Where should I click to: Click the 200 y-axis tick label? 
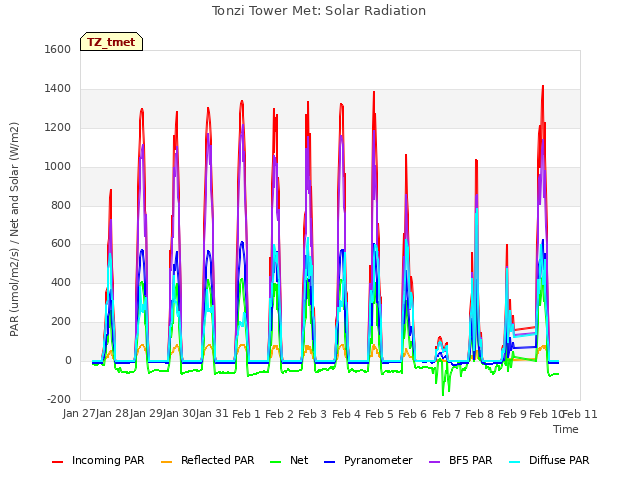click(61, 322)
